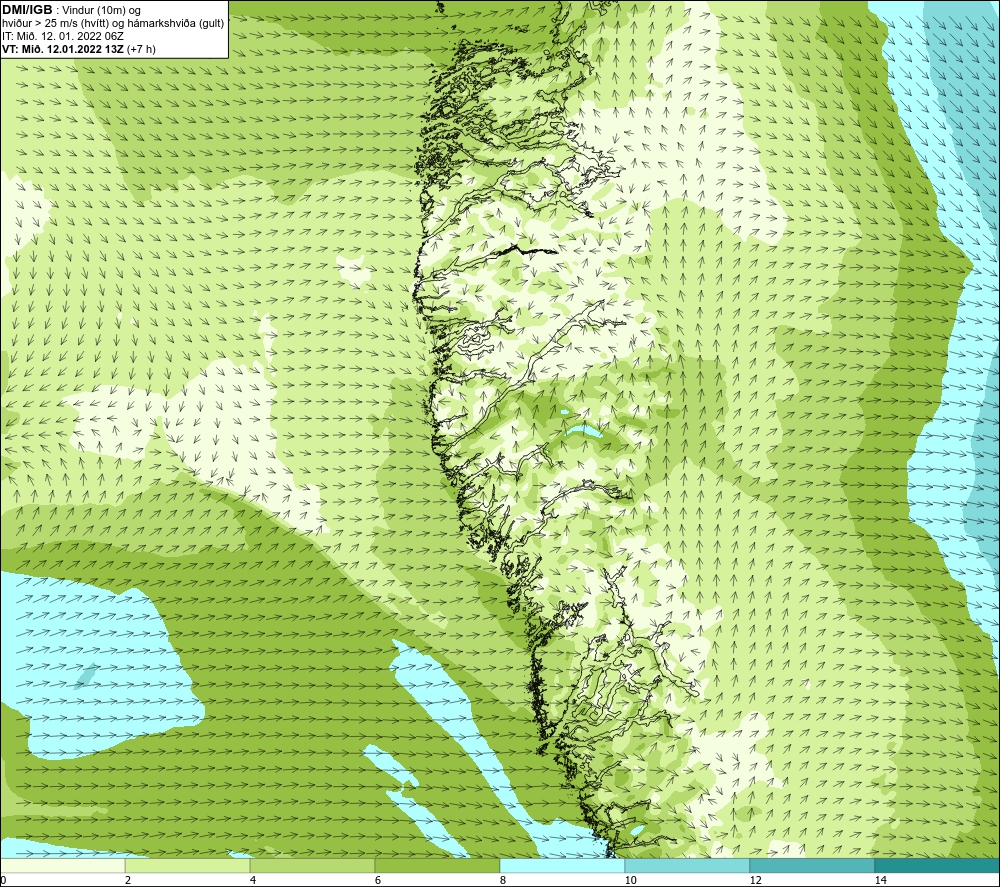Click the '4' label on the wind scale

pos(253,881)
